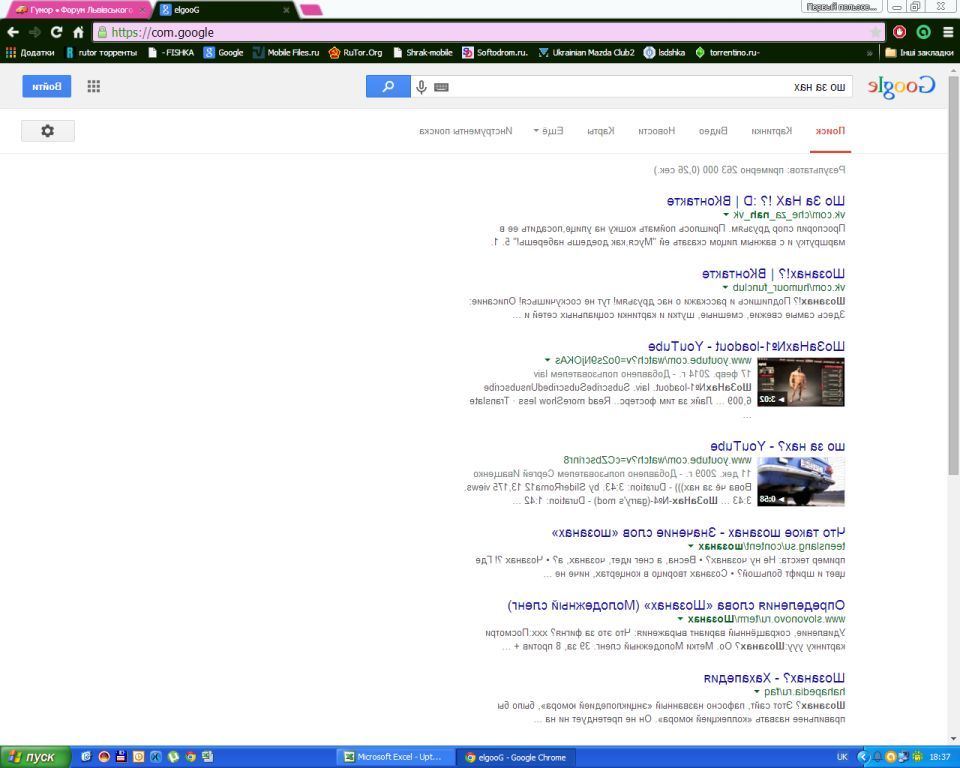Open the Shrak-mobile bookmark
The height and width of the screenshot is (768, 960).
click(x=422, y=53)
